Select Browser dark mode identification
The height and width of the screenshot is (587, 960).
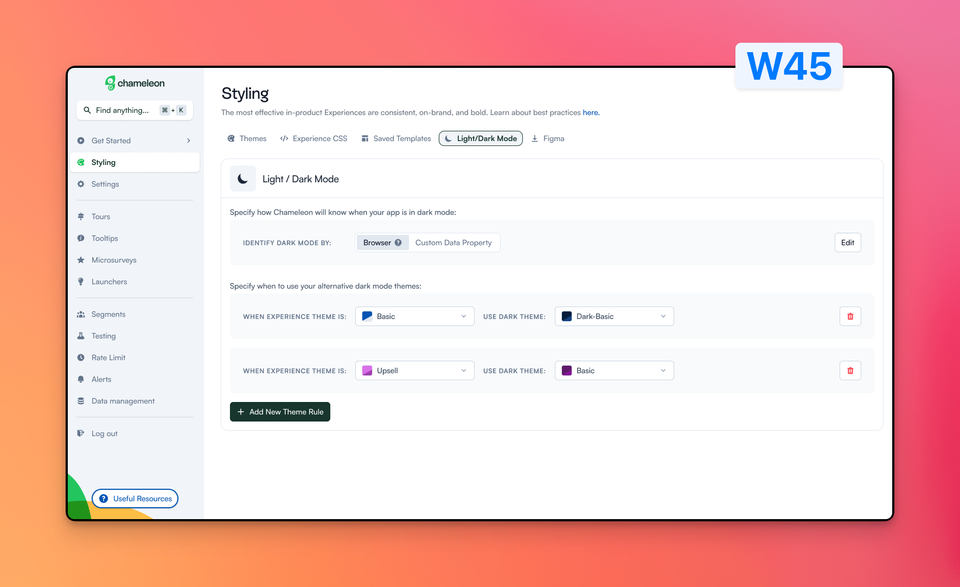(382, 242)
